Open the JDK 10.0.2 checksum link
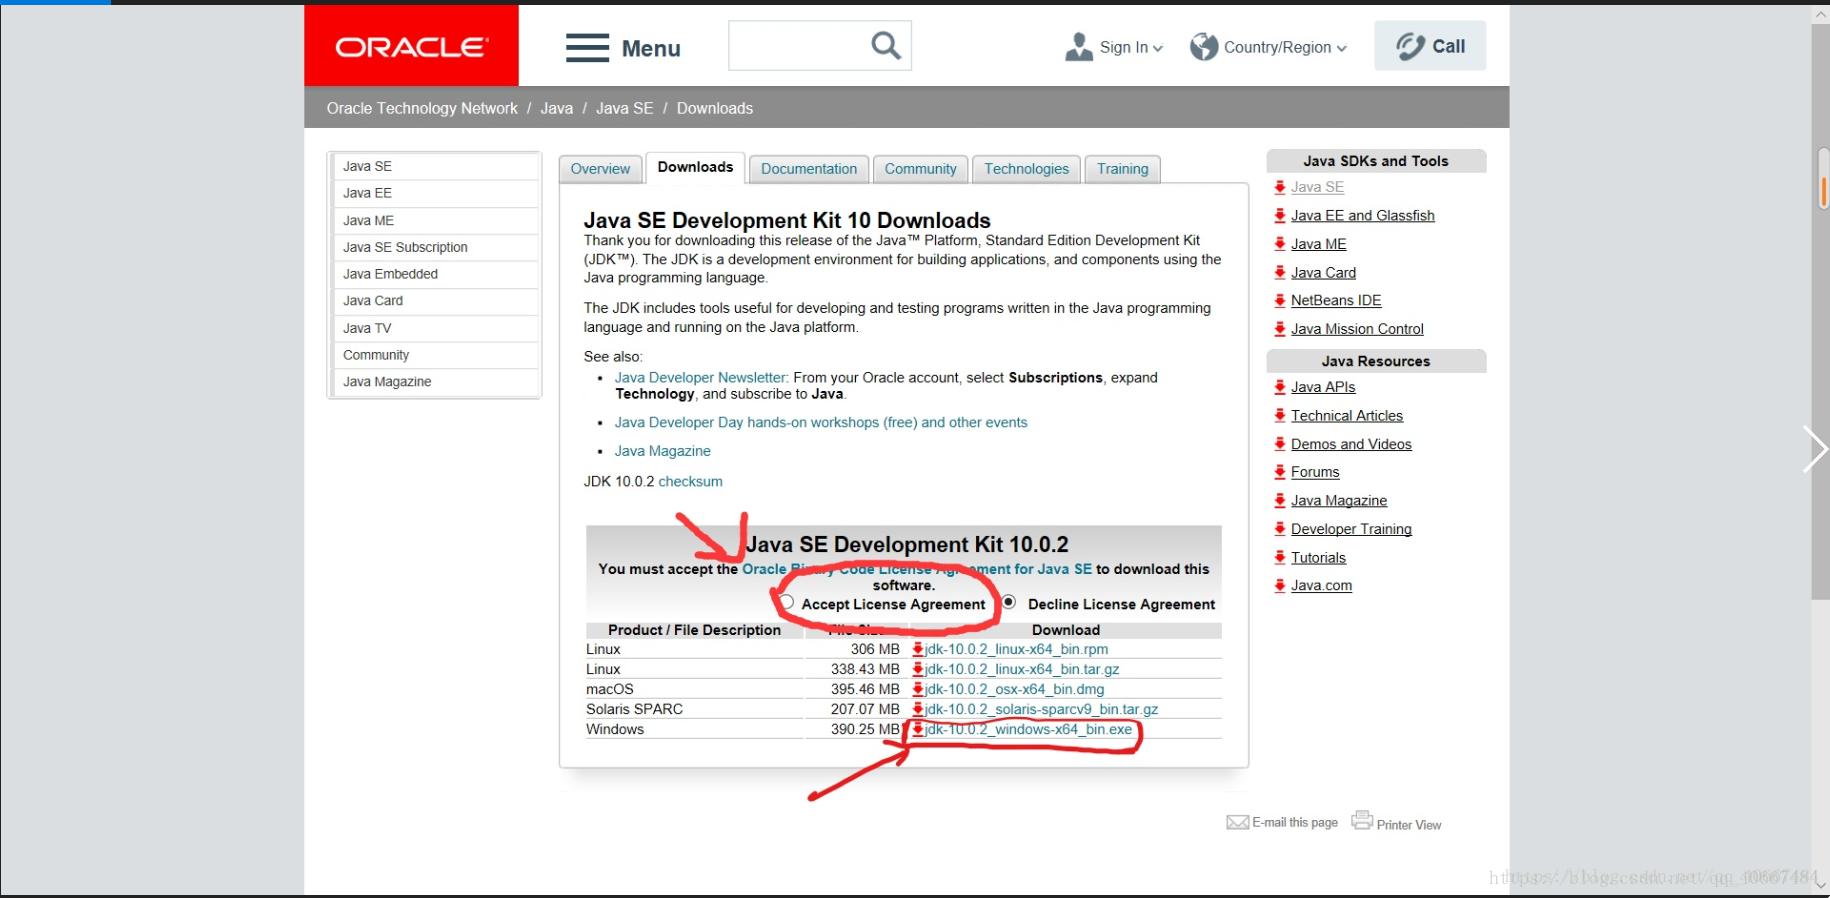Viewport: 1830px width, 898px height. (690, 481)
